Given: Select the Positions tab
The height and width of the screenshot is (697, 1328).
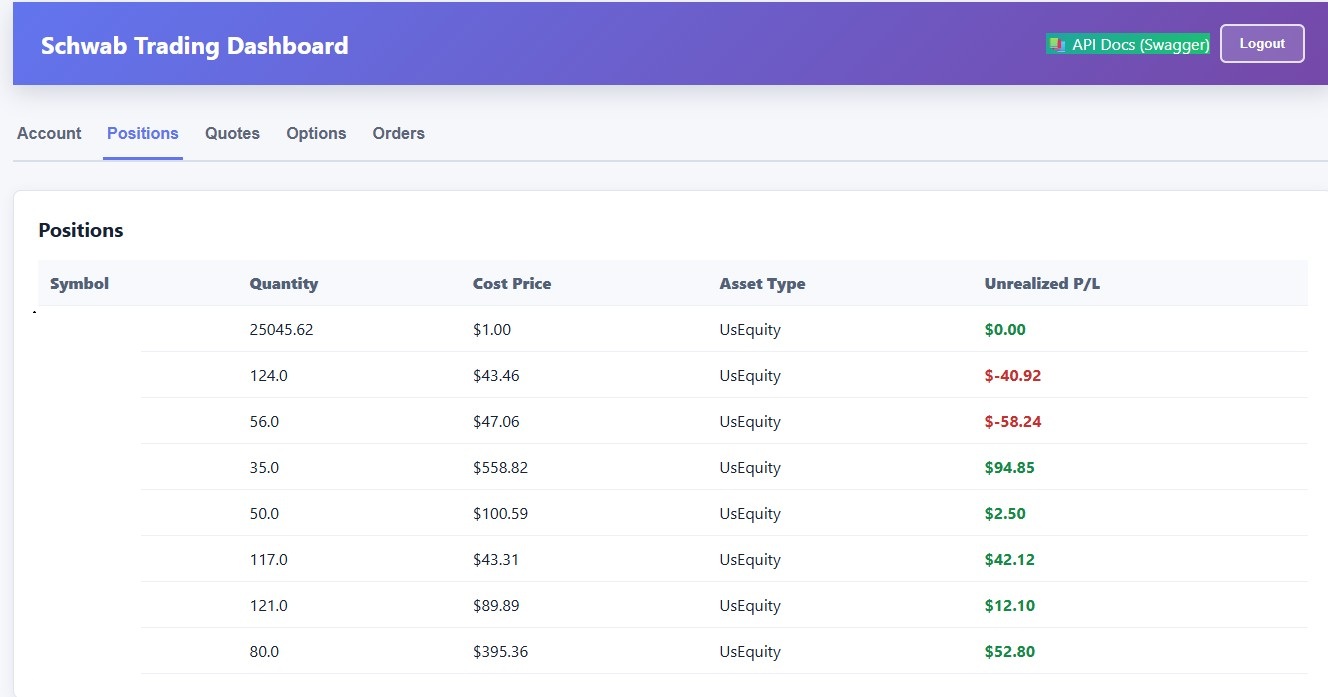Looking at the screenshot, I should (x=143, y=133).
